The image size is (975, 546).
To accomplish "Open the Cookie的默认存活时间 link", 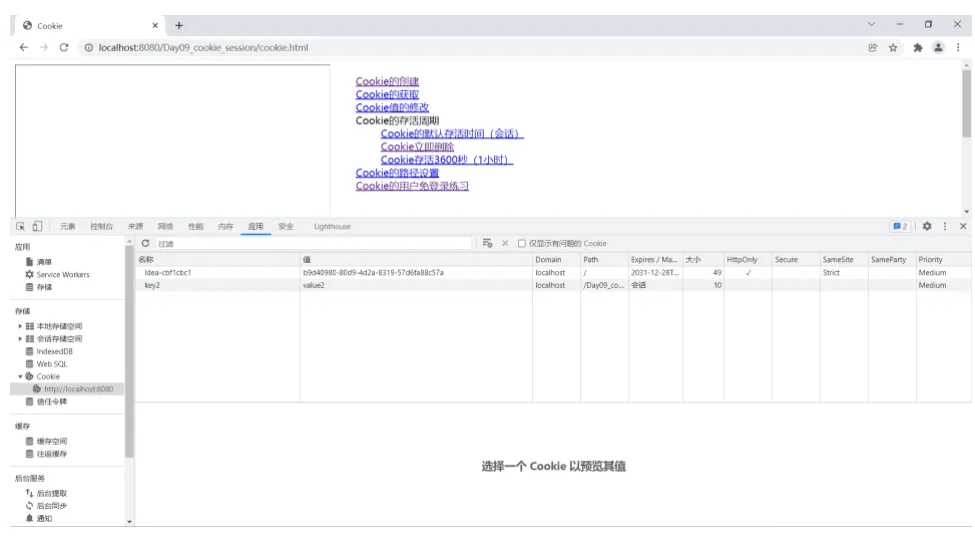I will pyautogui.click(x=452, y=134).
